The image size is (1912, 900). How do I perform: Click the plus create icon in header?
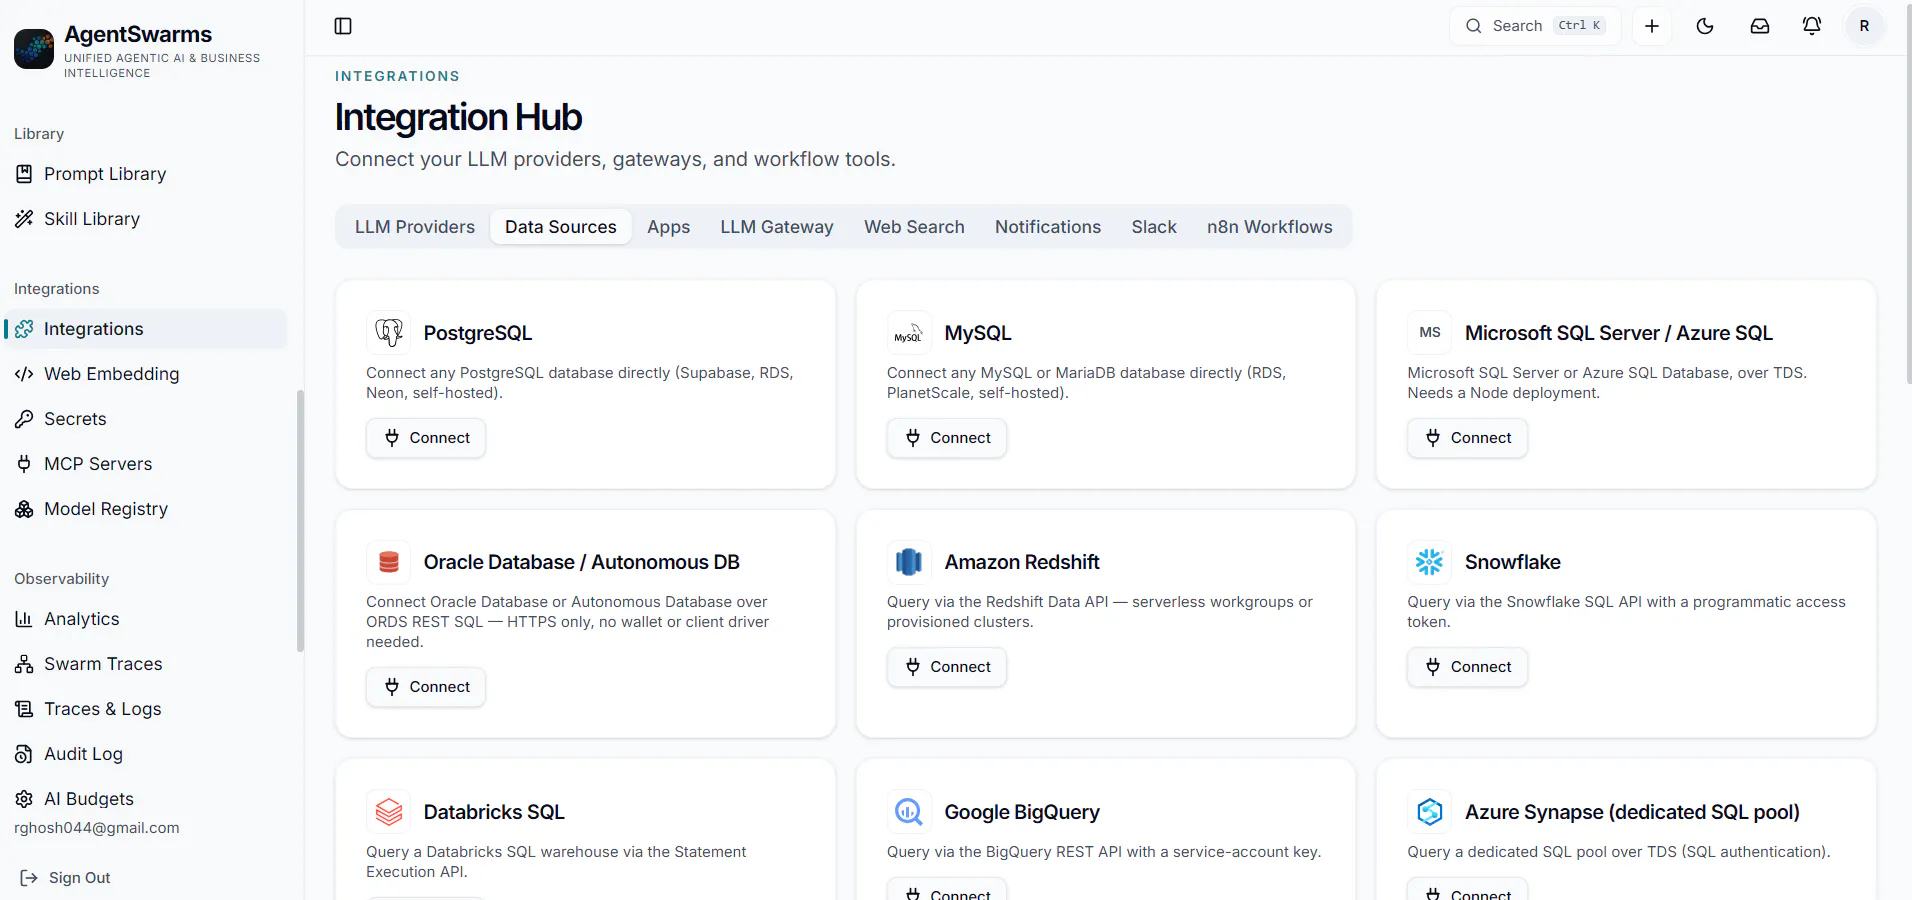coord(1652,26)
